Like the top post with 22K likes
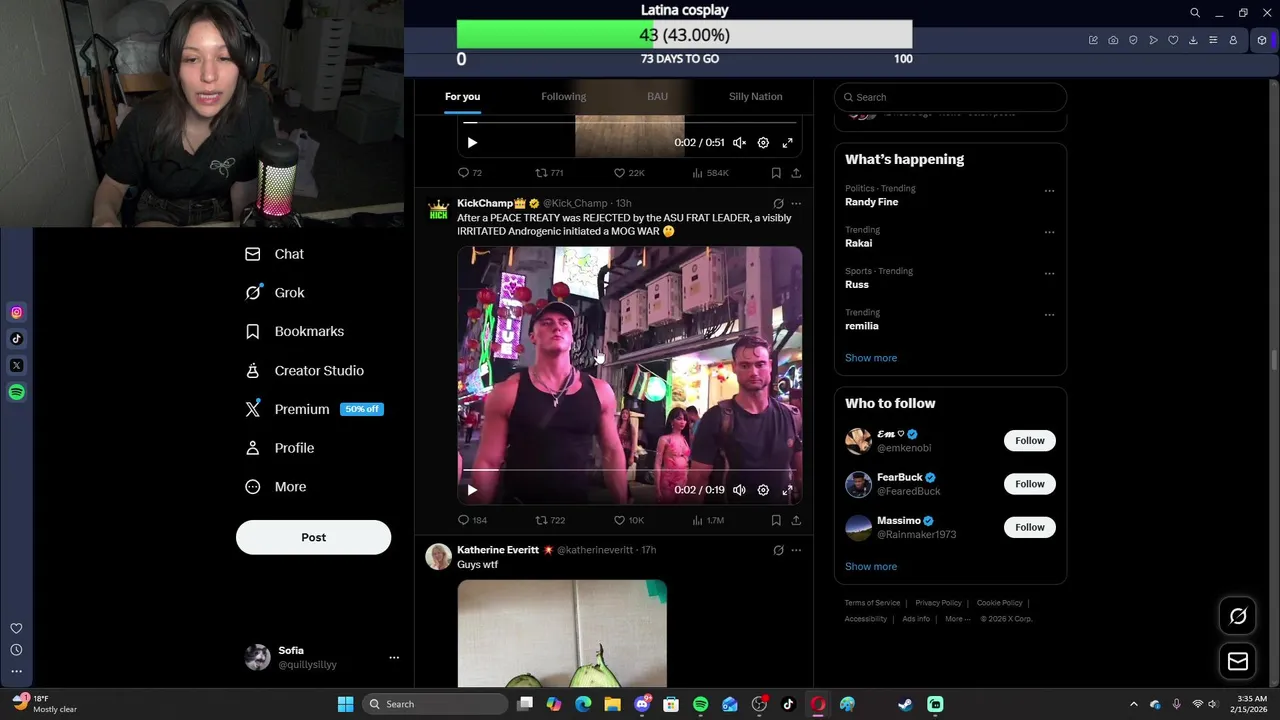 point(628,173)
